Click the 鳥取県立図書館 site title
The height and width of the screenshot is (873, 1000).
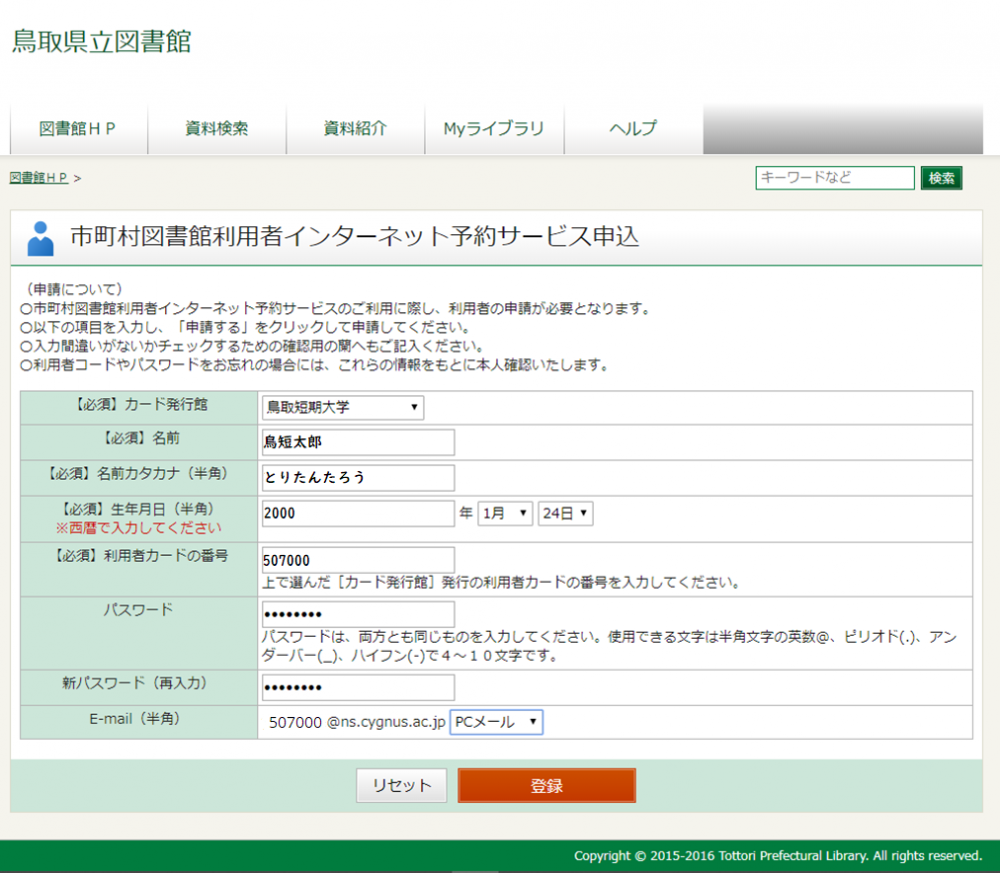(x=101, y=42)
